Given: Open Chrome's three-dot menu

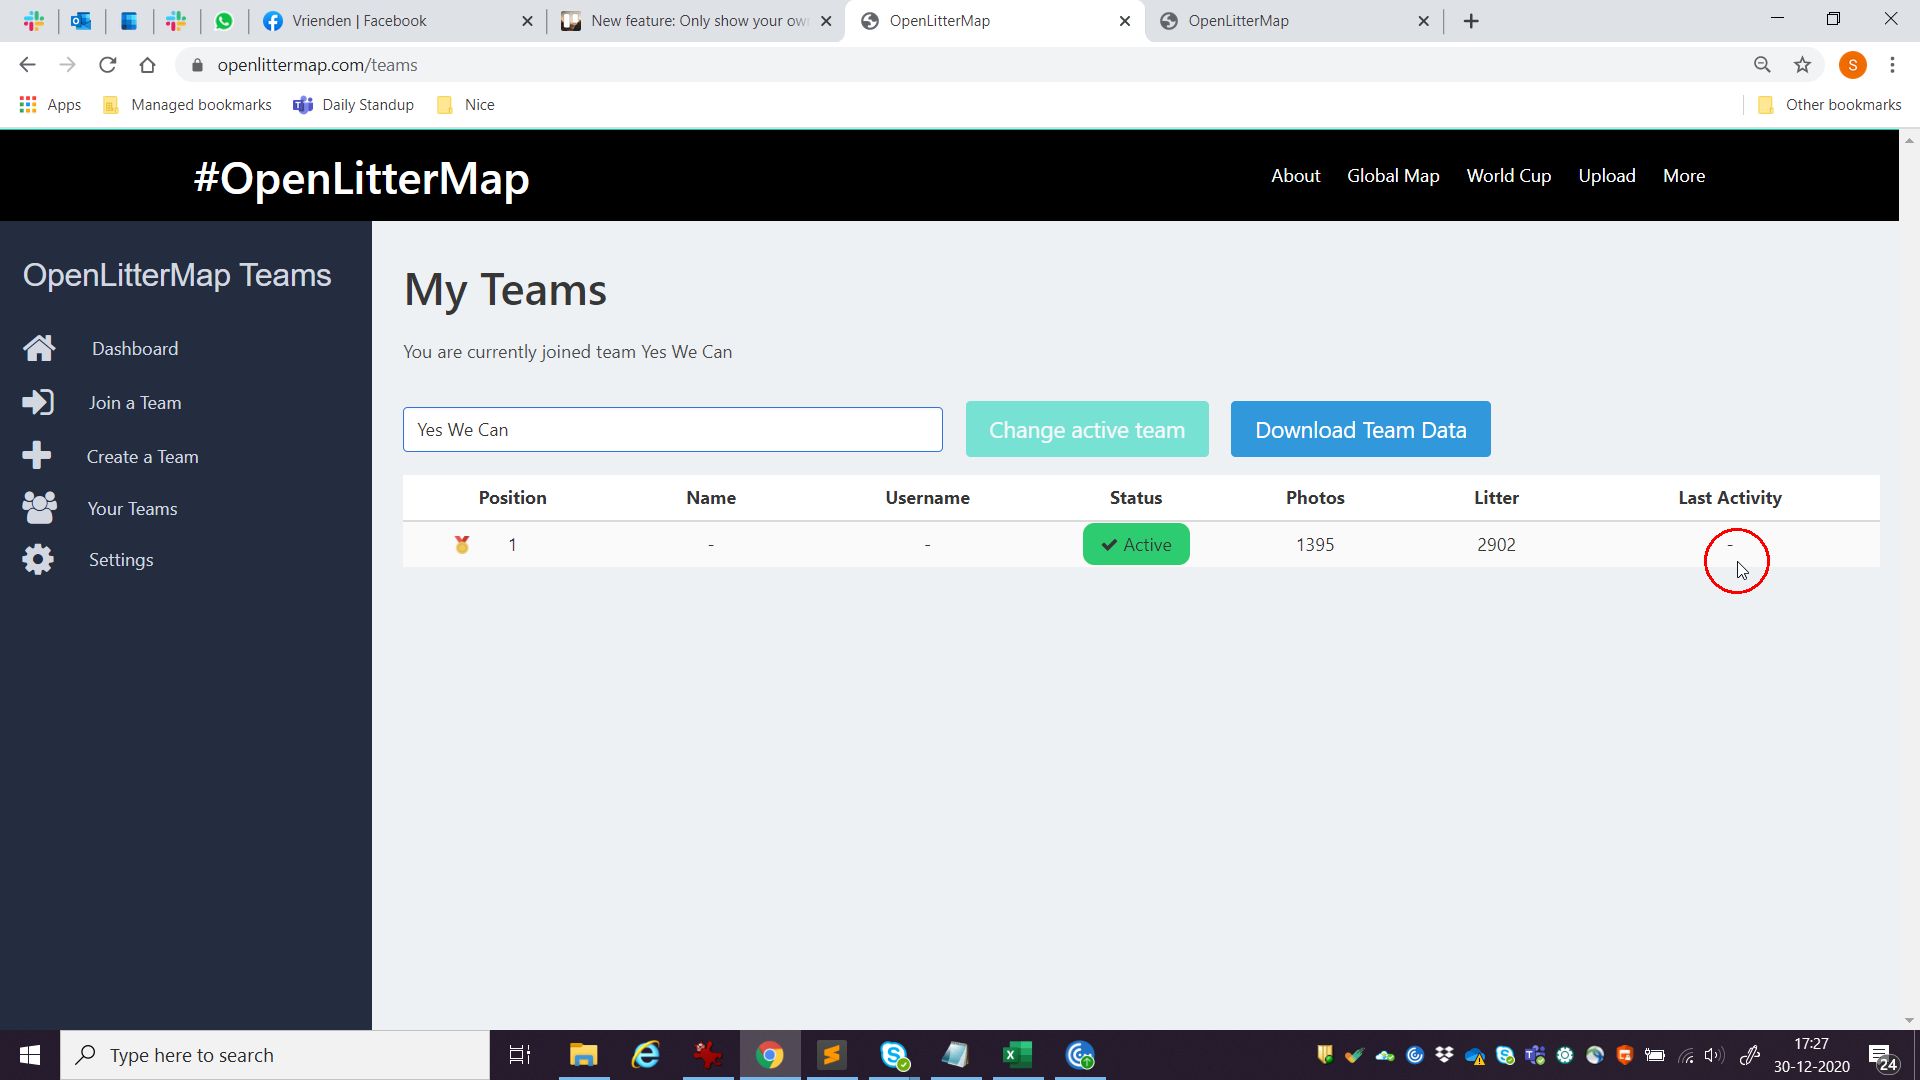Looking at the screenshot, I should pos(1892,64).
